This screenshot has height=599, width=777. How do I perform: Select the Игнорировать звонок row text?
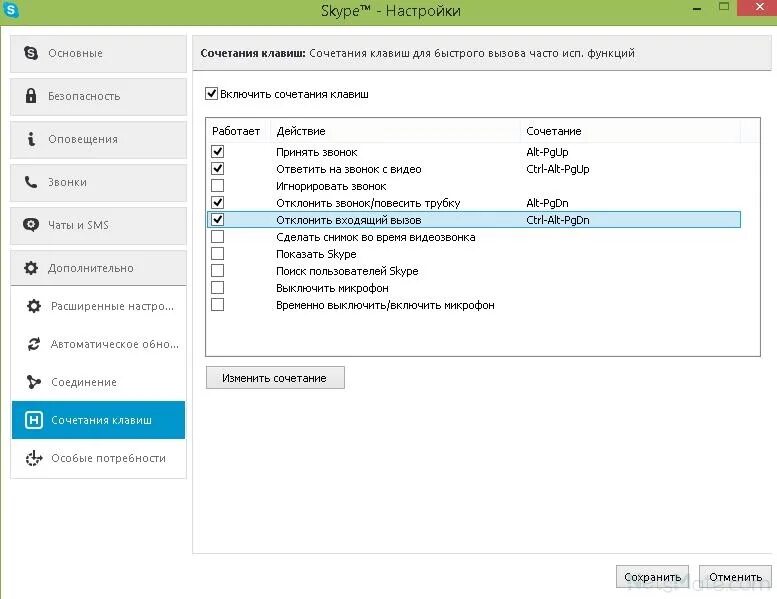click(331, 186)
